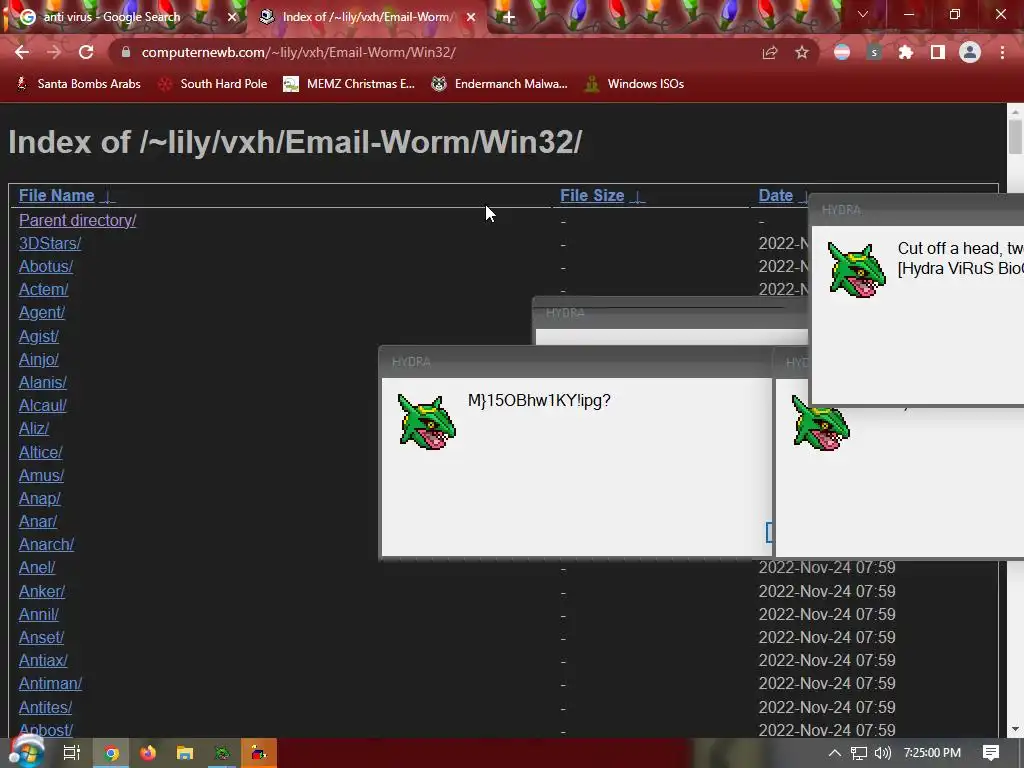Open Parent directory/ link
The image size is (1024, 768).
point(78,220)
